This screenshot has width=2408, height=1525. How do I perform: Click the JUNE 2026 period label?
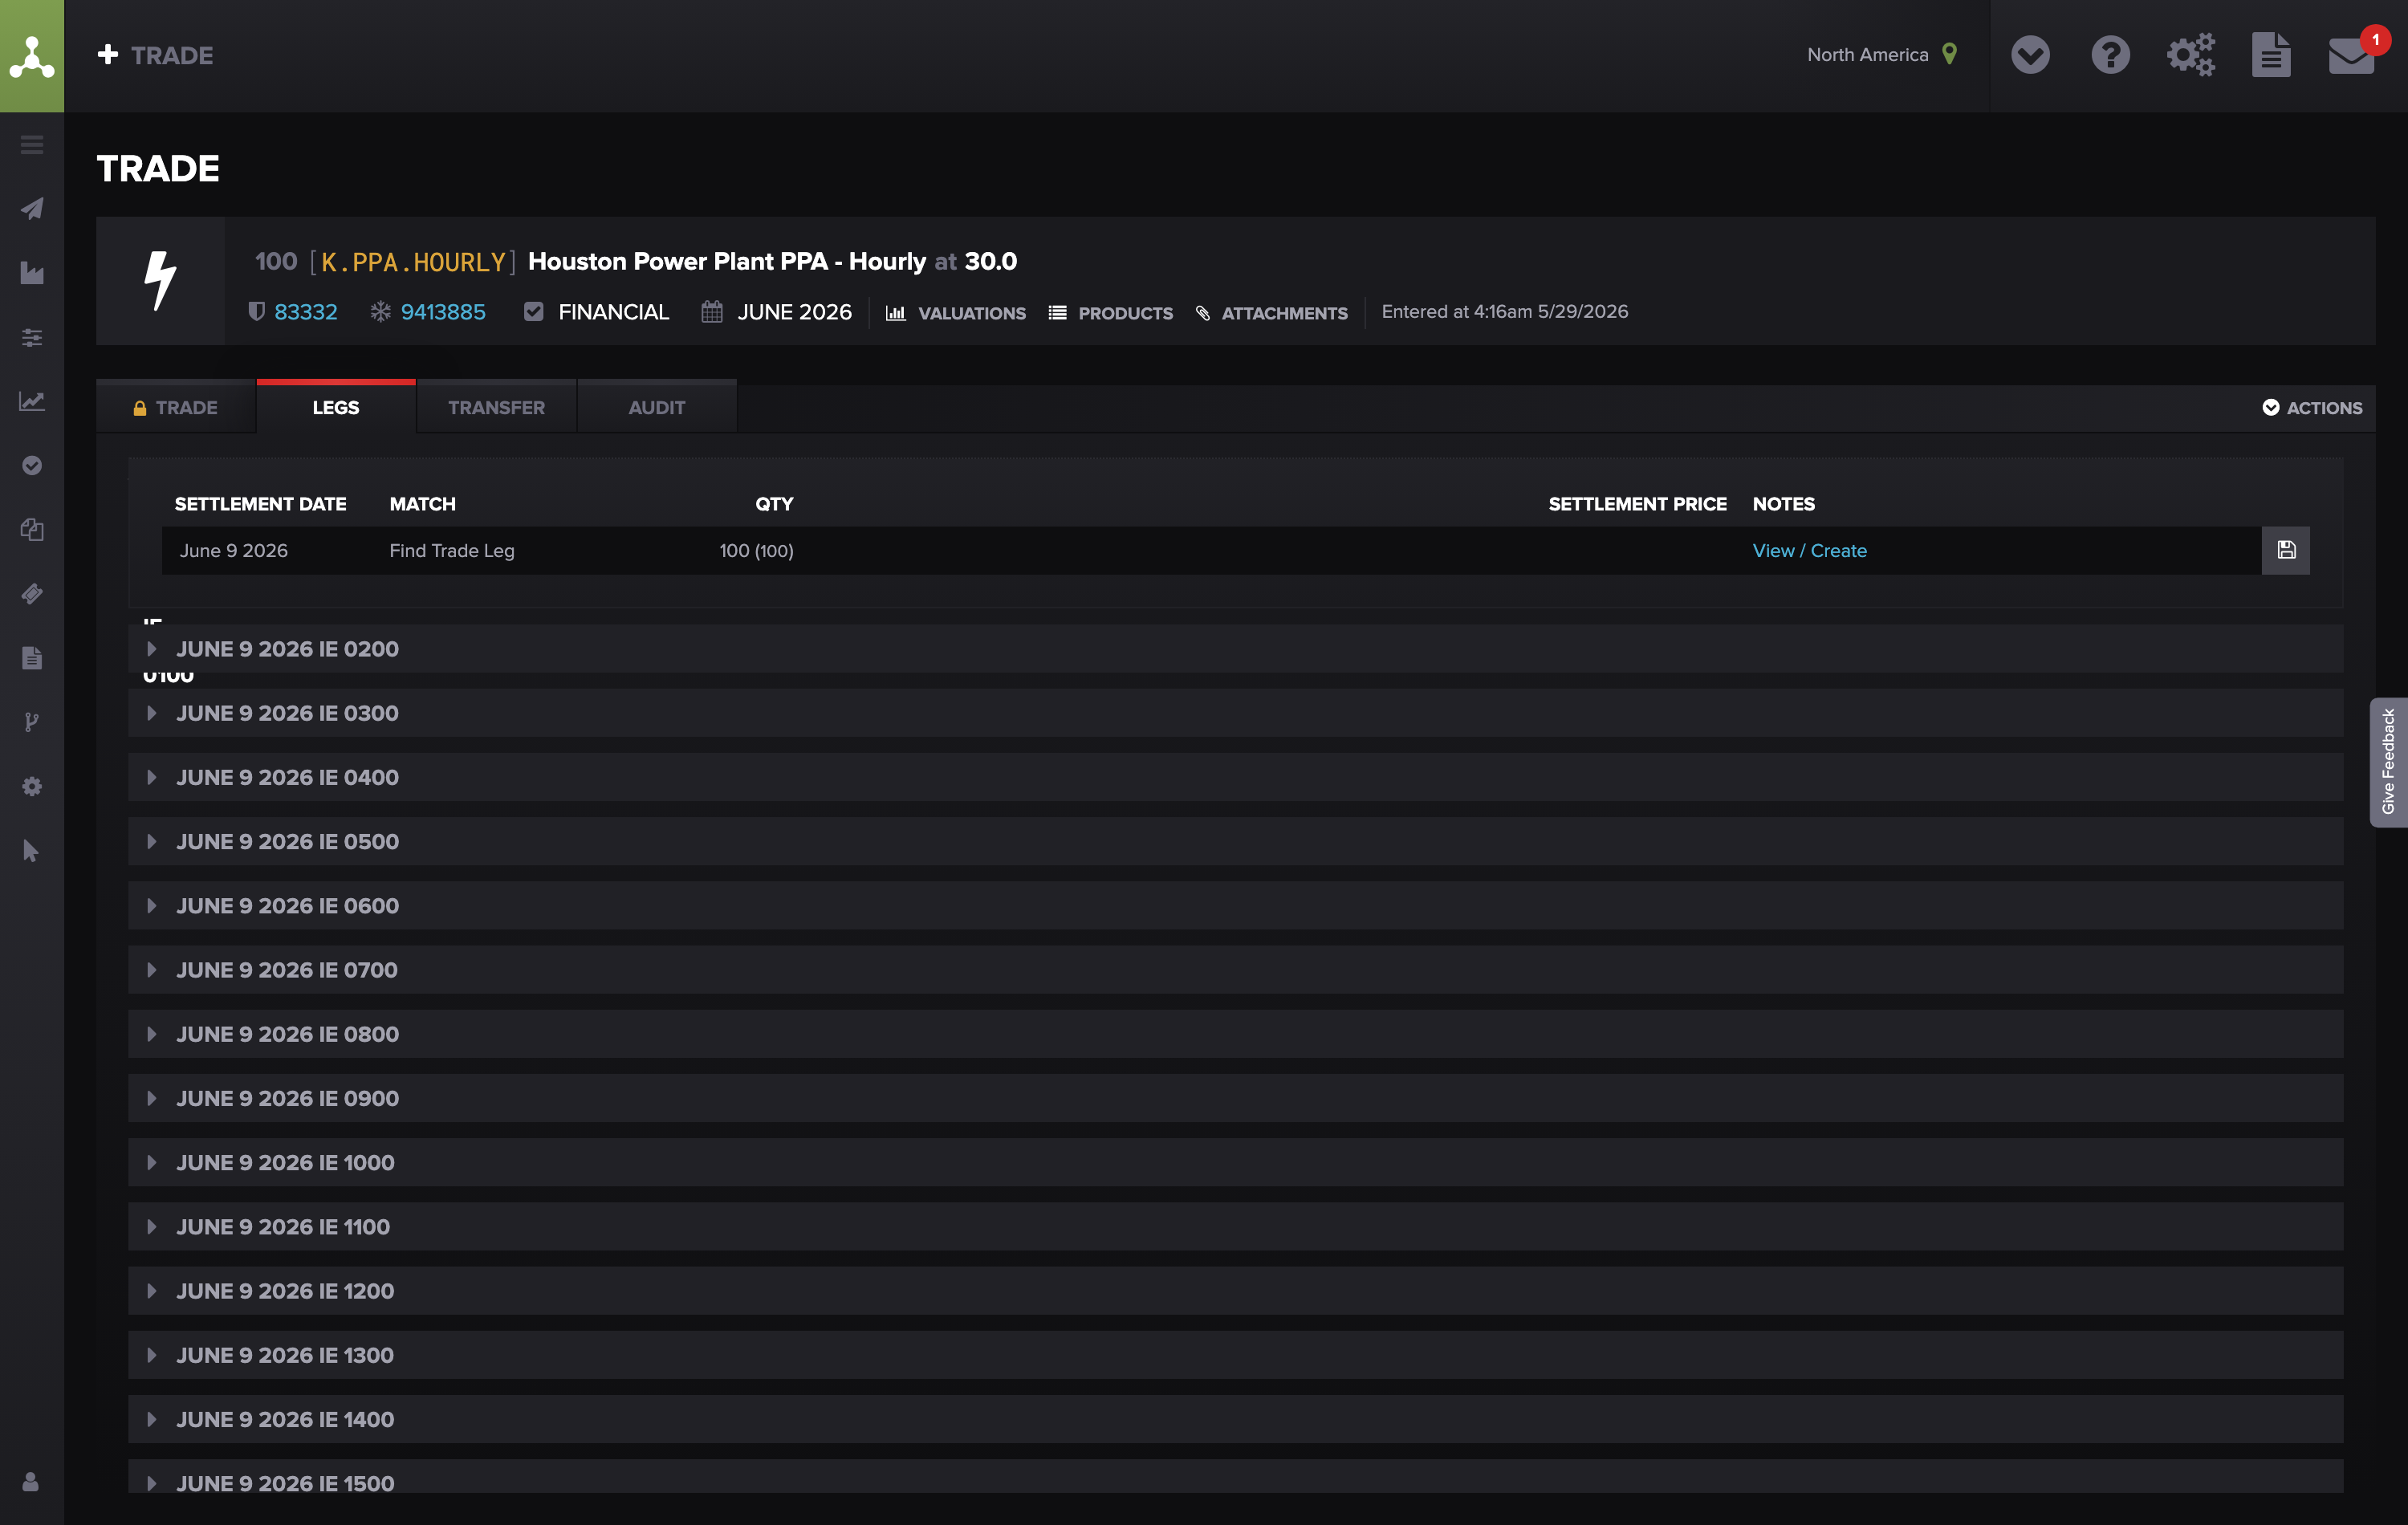(795, 312)
